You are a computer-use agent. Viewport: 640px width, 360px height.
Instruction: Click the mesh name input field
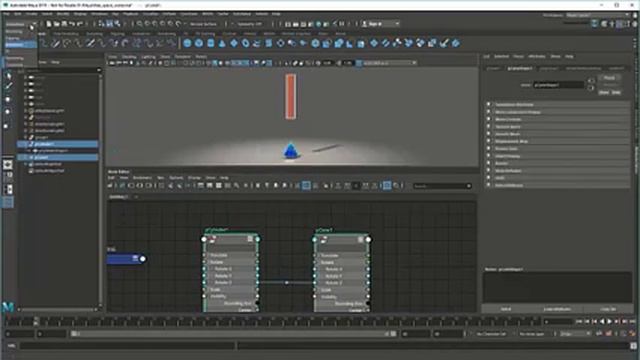(x=558, y=85)
